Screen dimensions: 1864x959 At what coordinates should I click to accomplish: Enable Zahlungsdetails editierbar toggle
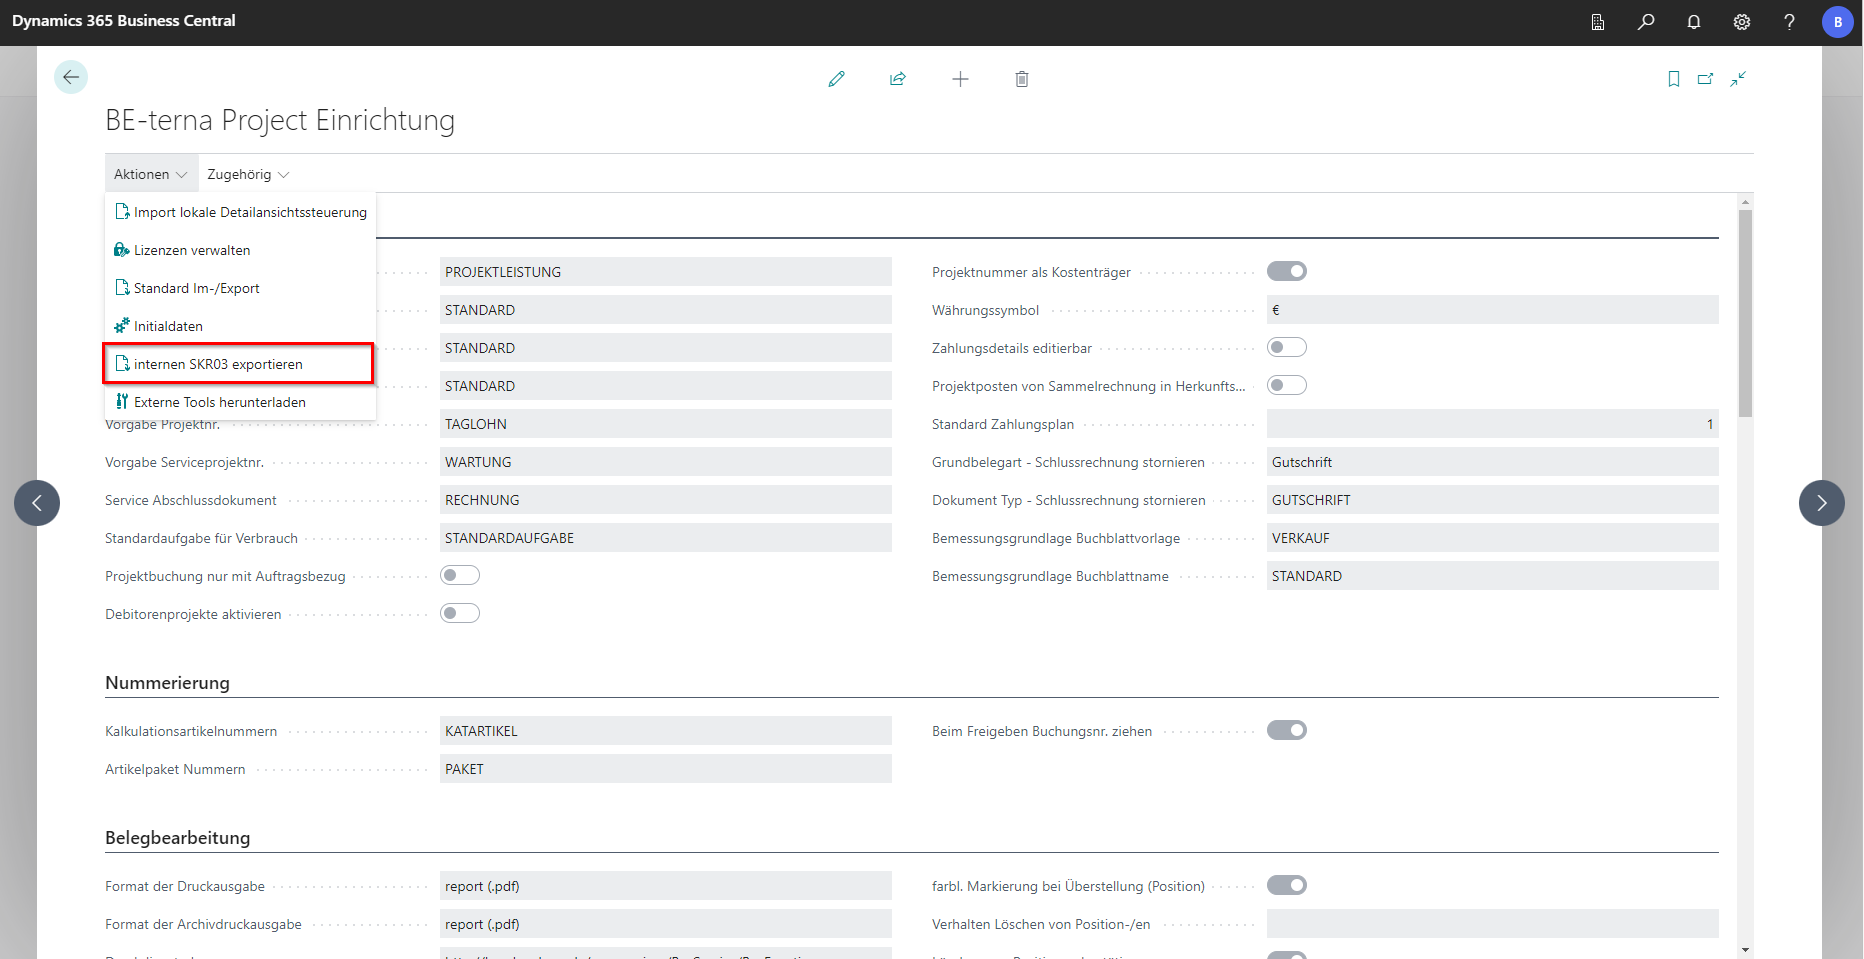coord(1286,348)
